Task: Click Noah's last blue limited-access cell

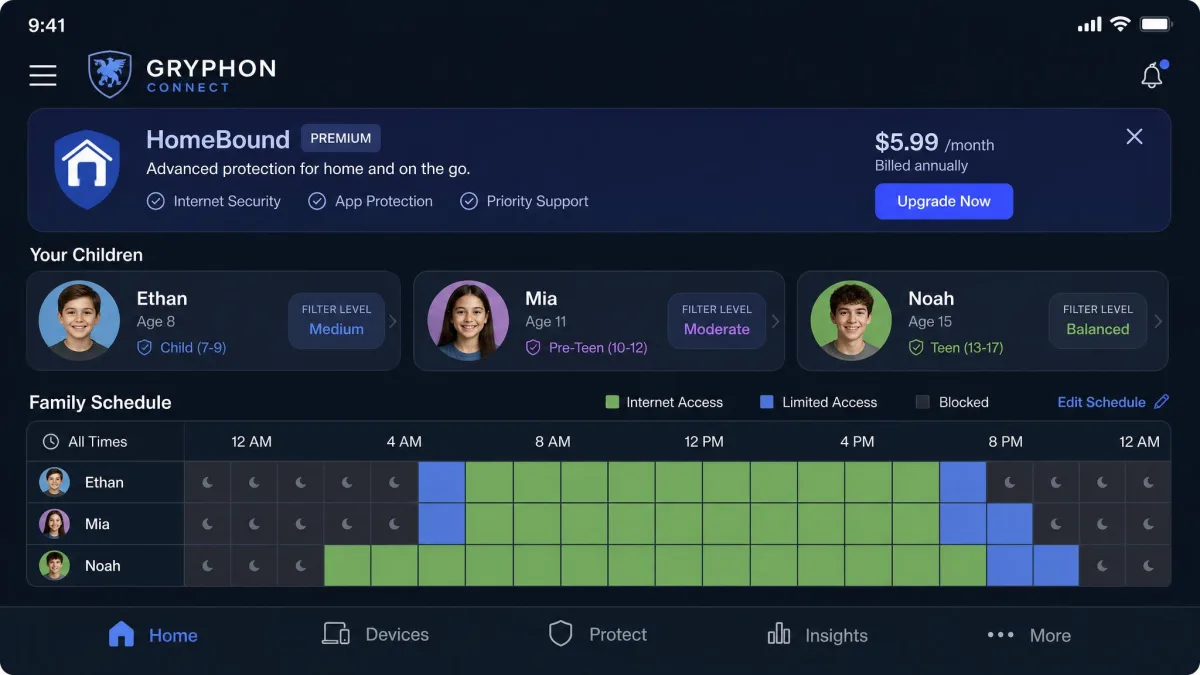Action: click(1056, 565)
